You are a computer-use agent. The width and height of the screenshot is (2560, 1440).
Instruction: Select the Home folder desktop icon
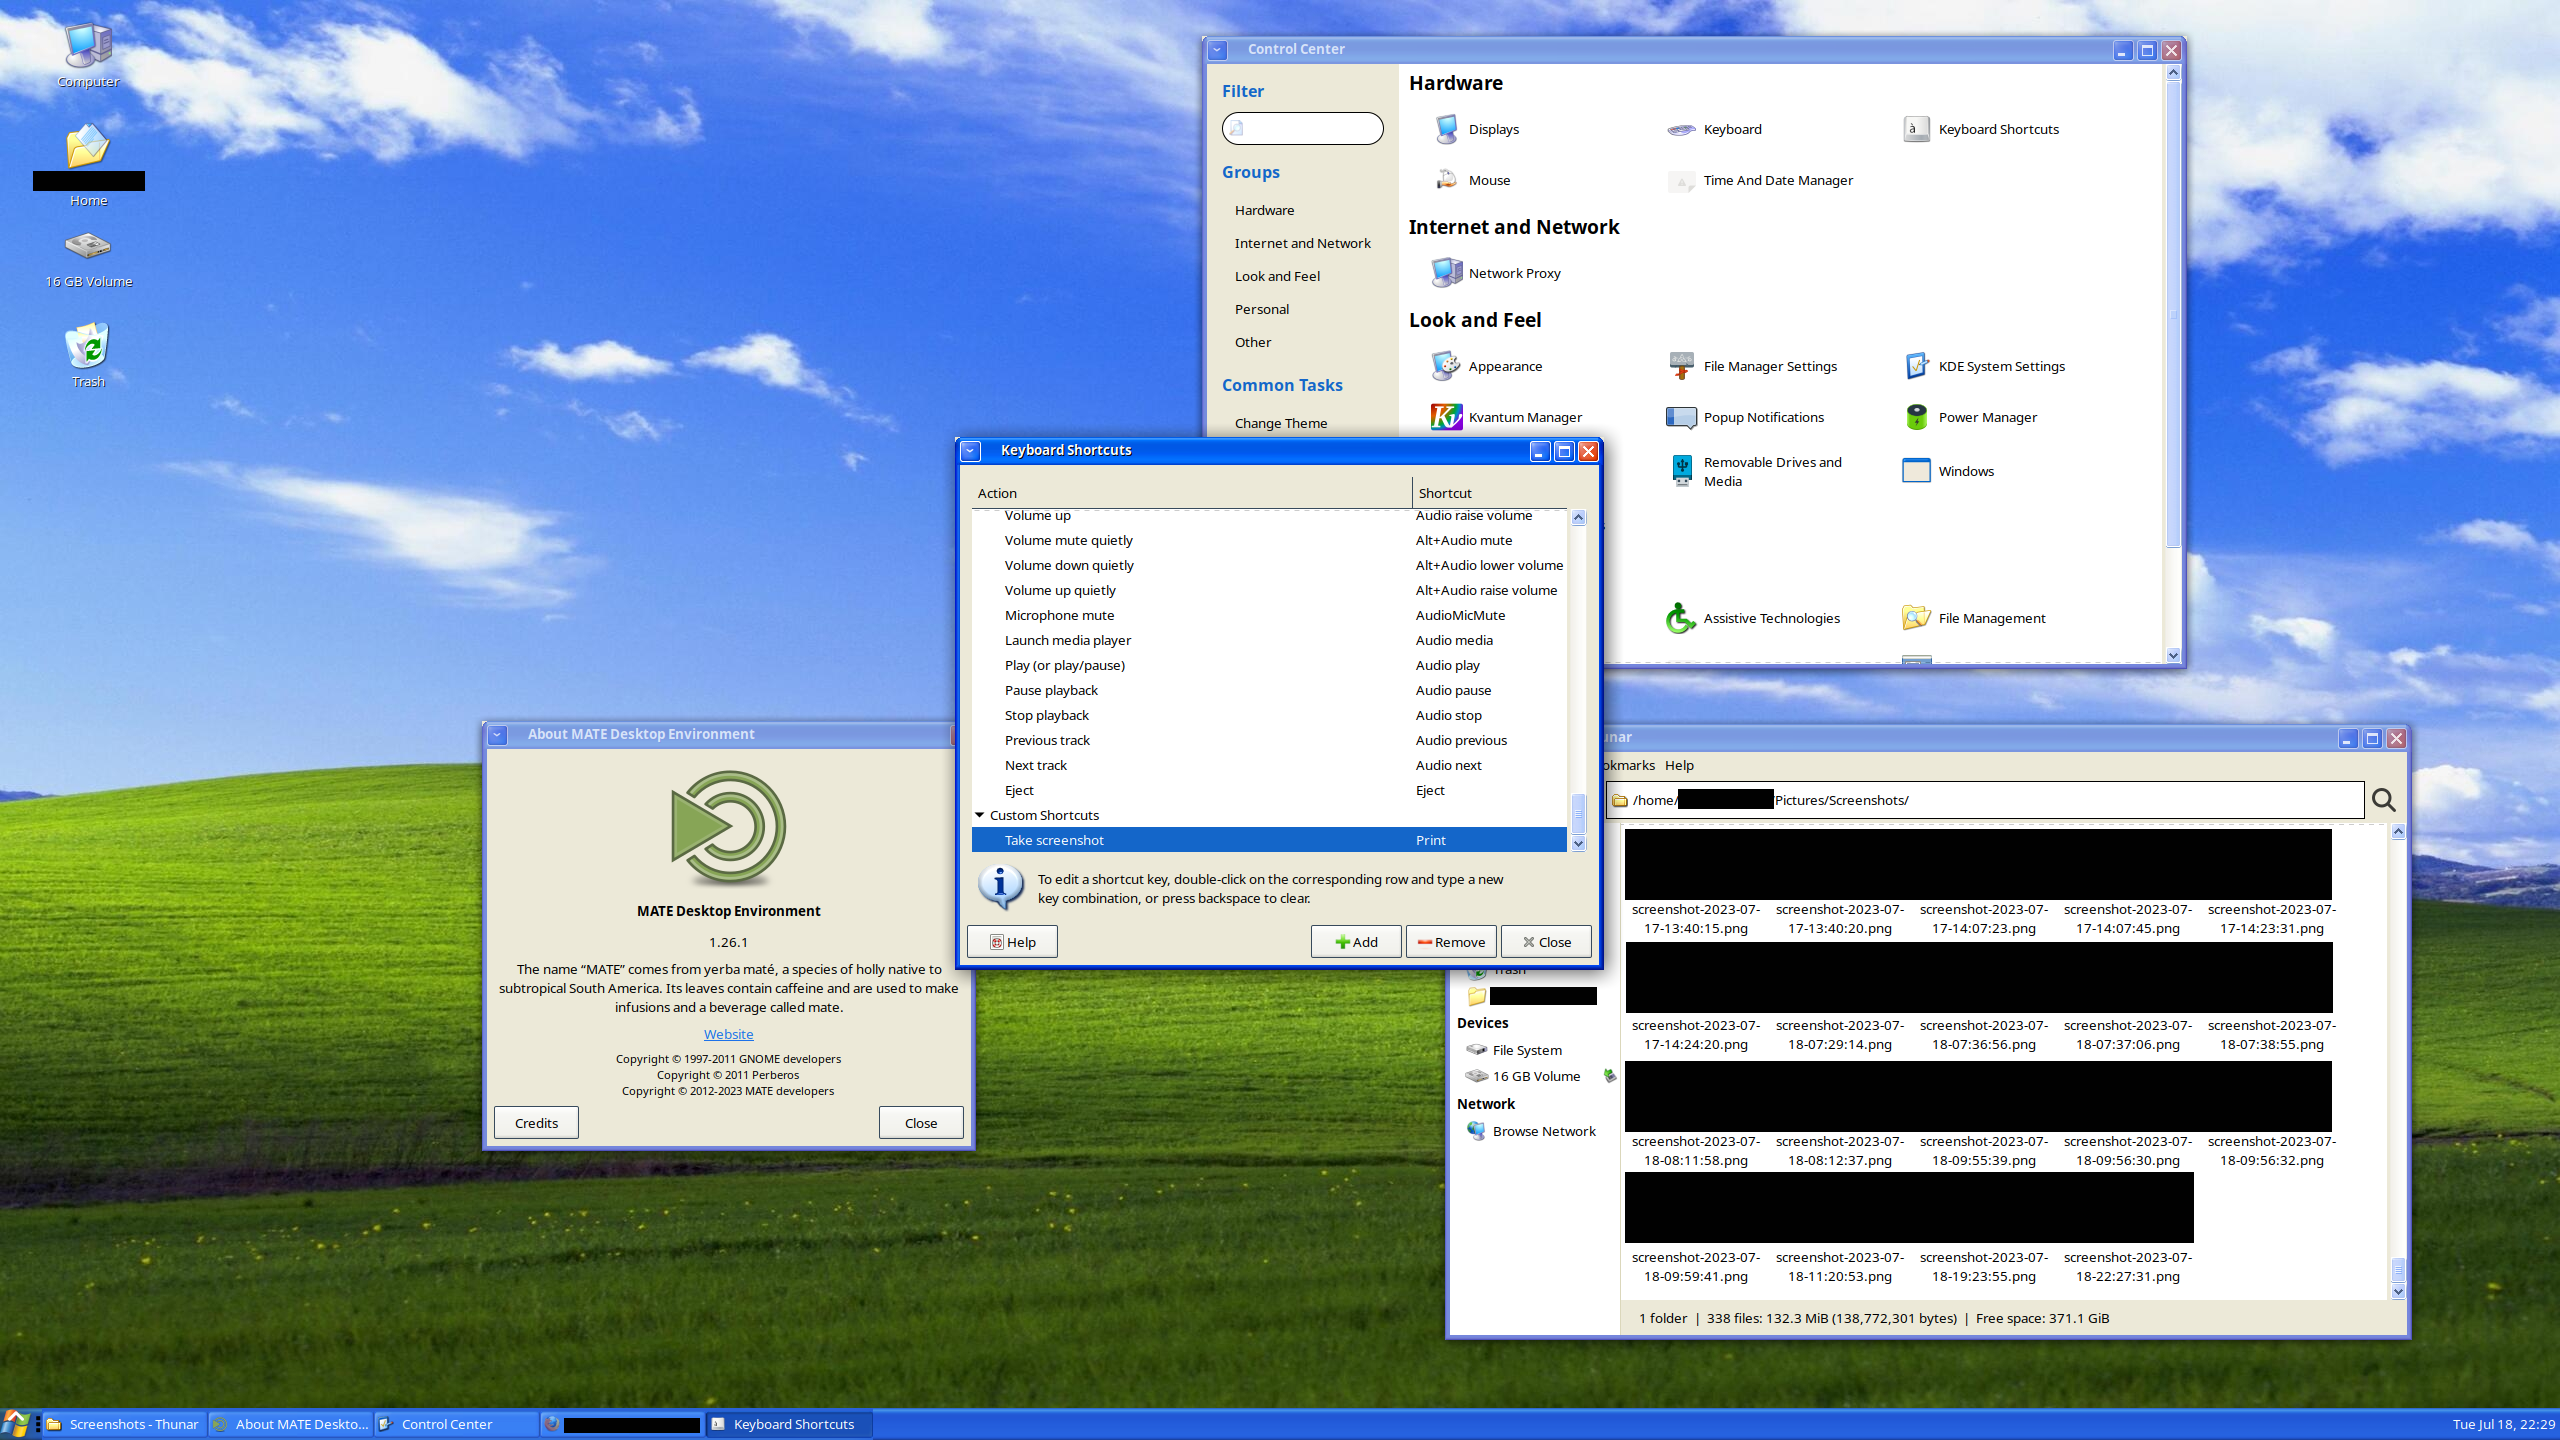[88, 165]
